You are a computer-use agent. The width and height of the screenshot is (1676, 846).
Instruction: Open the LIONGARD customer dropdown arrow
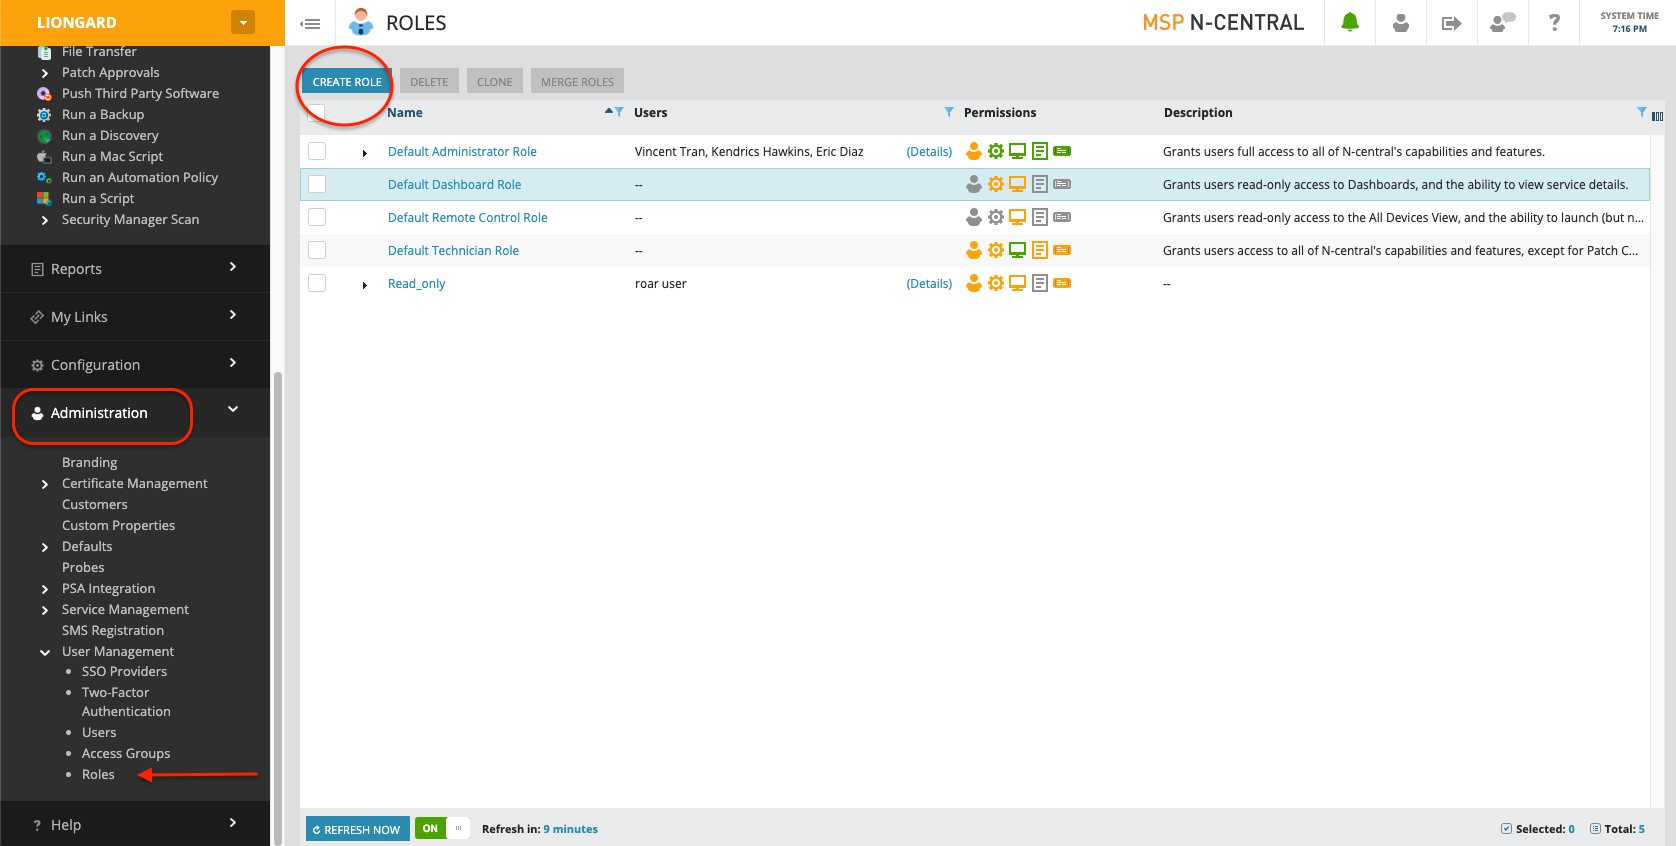(x=243, y=22)
